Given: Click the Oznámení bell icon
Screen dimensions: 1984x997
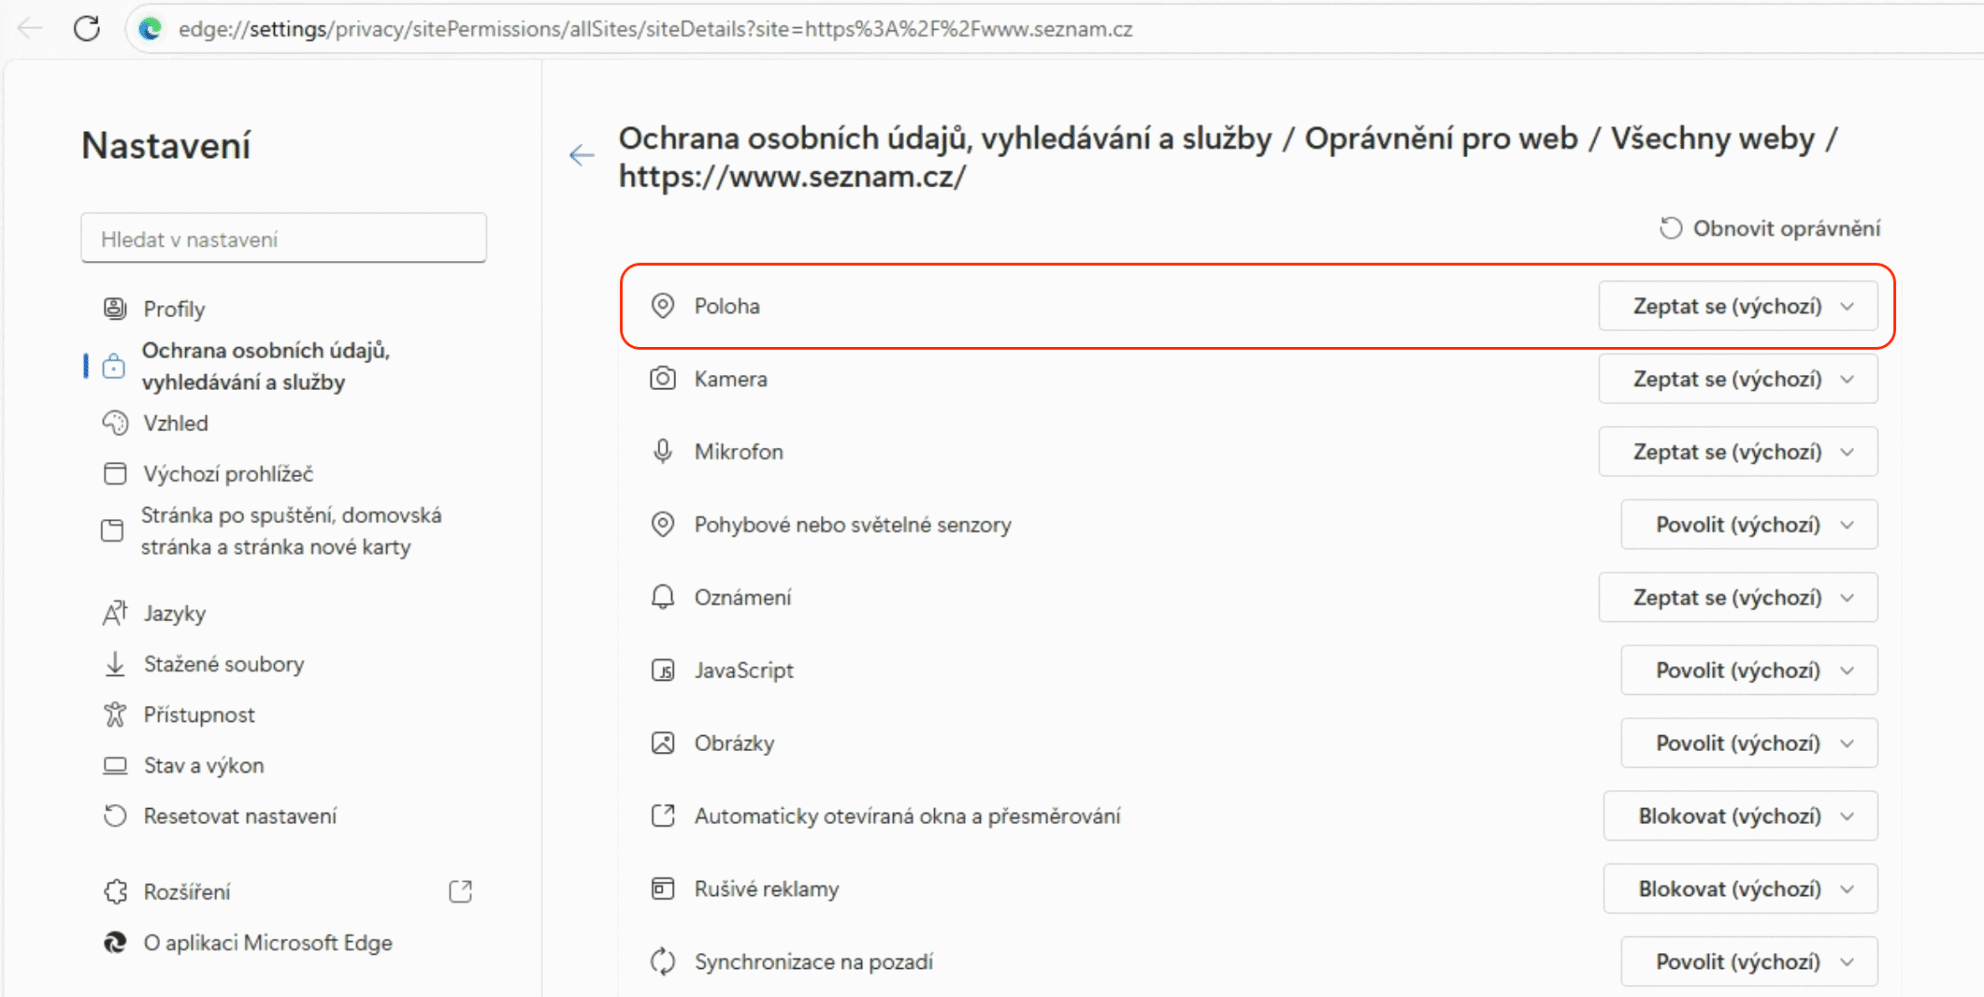Looking at the screenshot, I should (662, 597).
